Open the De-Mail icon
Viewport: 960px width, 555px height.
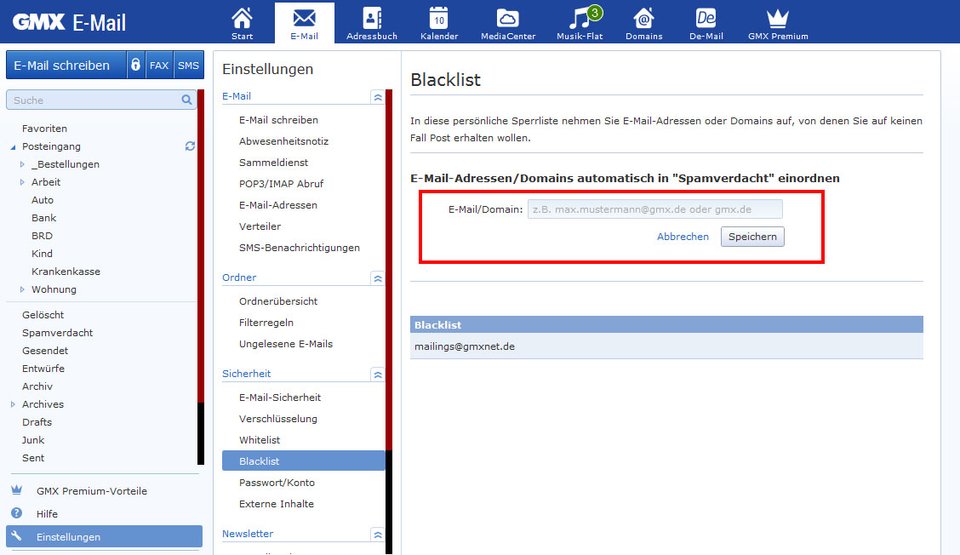tap(706, 18)
